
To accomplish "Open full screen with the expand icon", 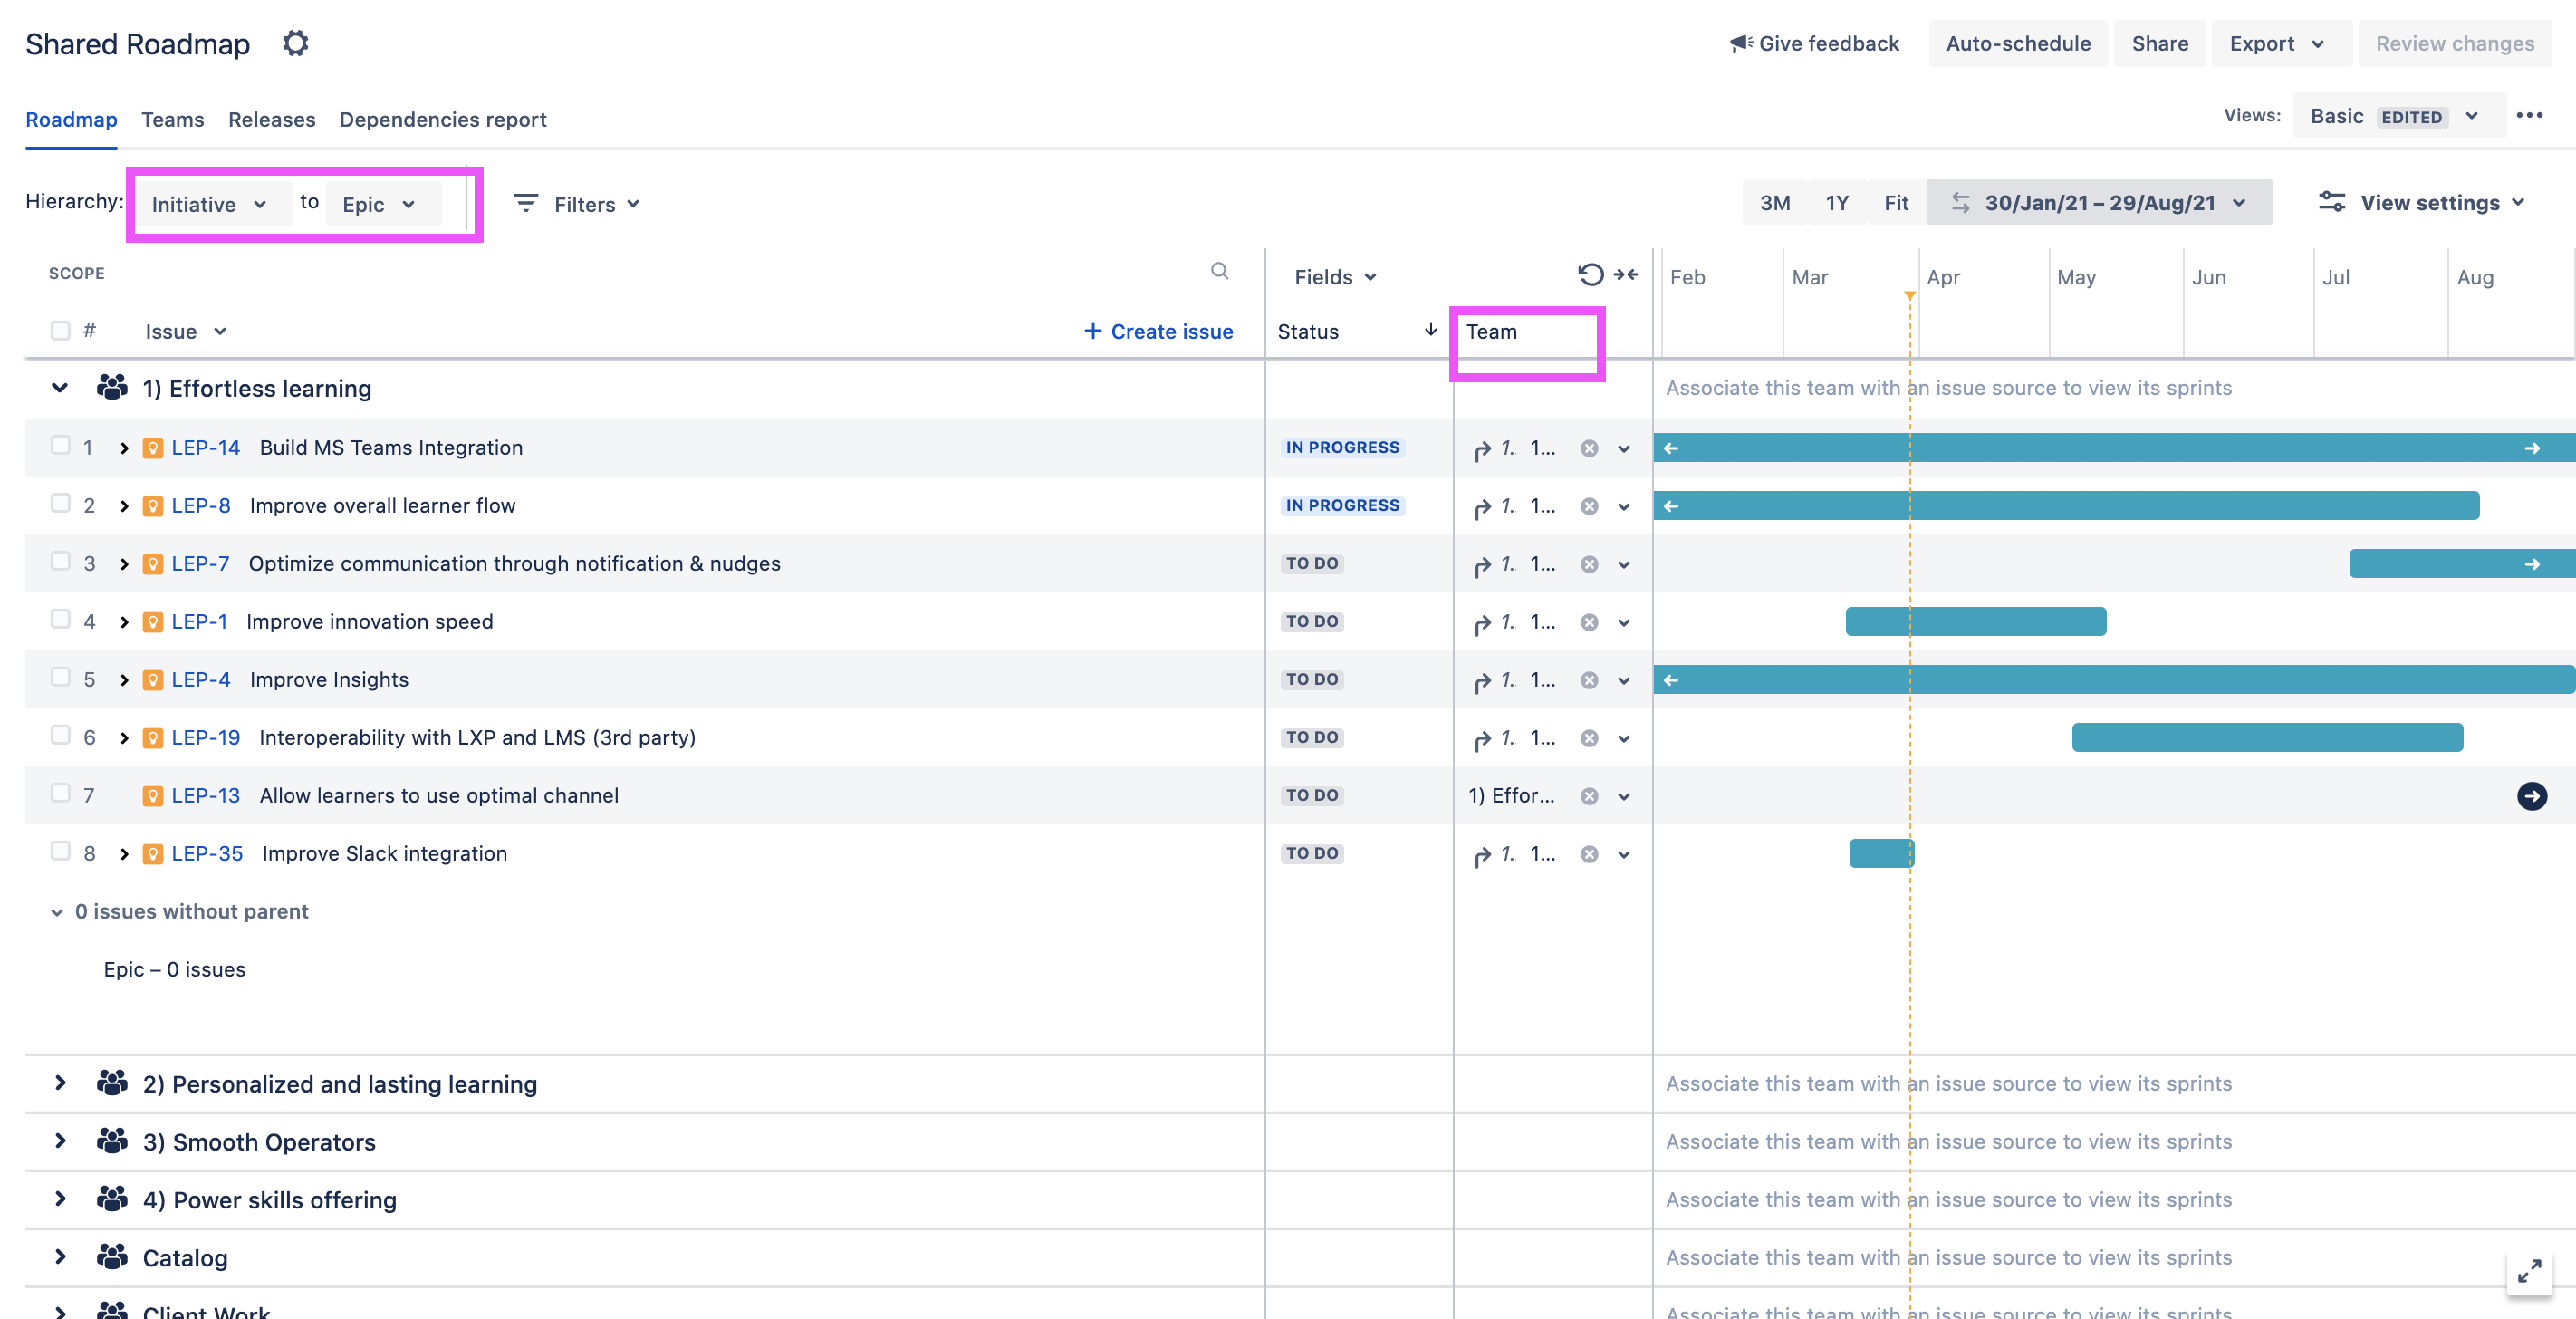I will click(2531, 1271).
